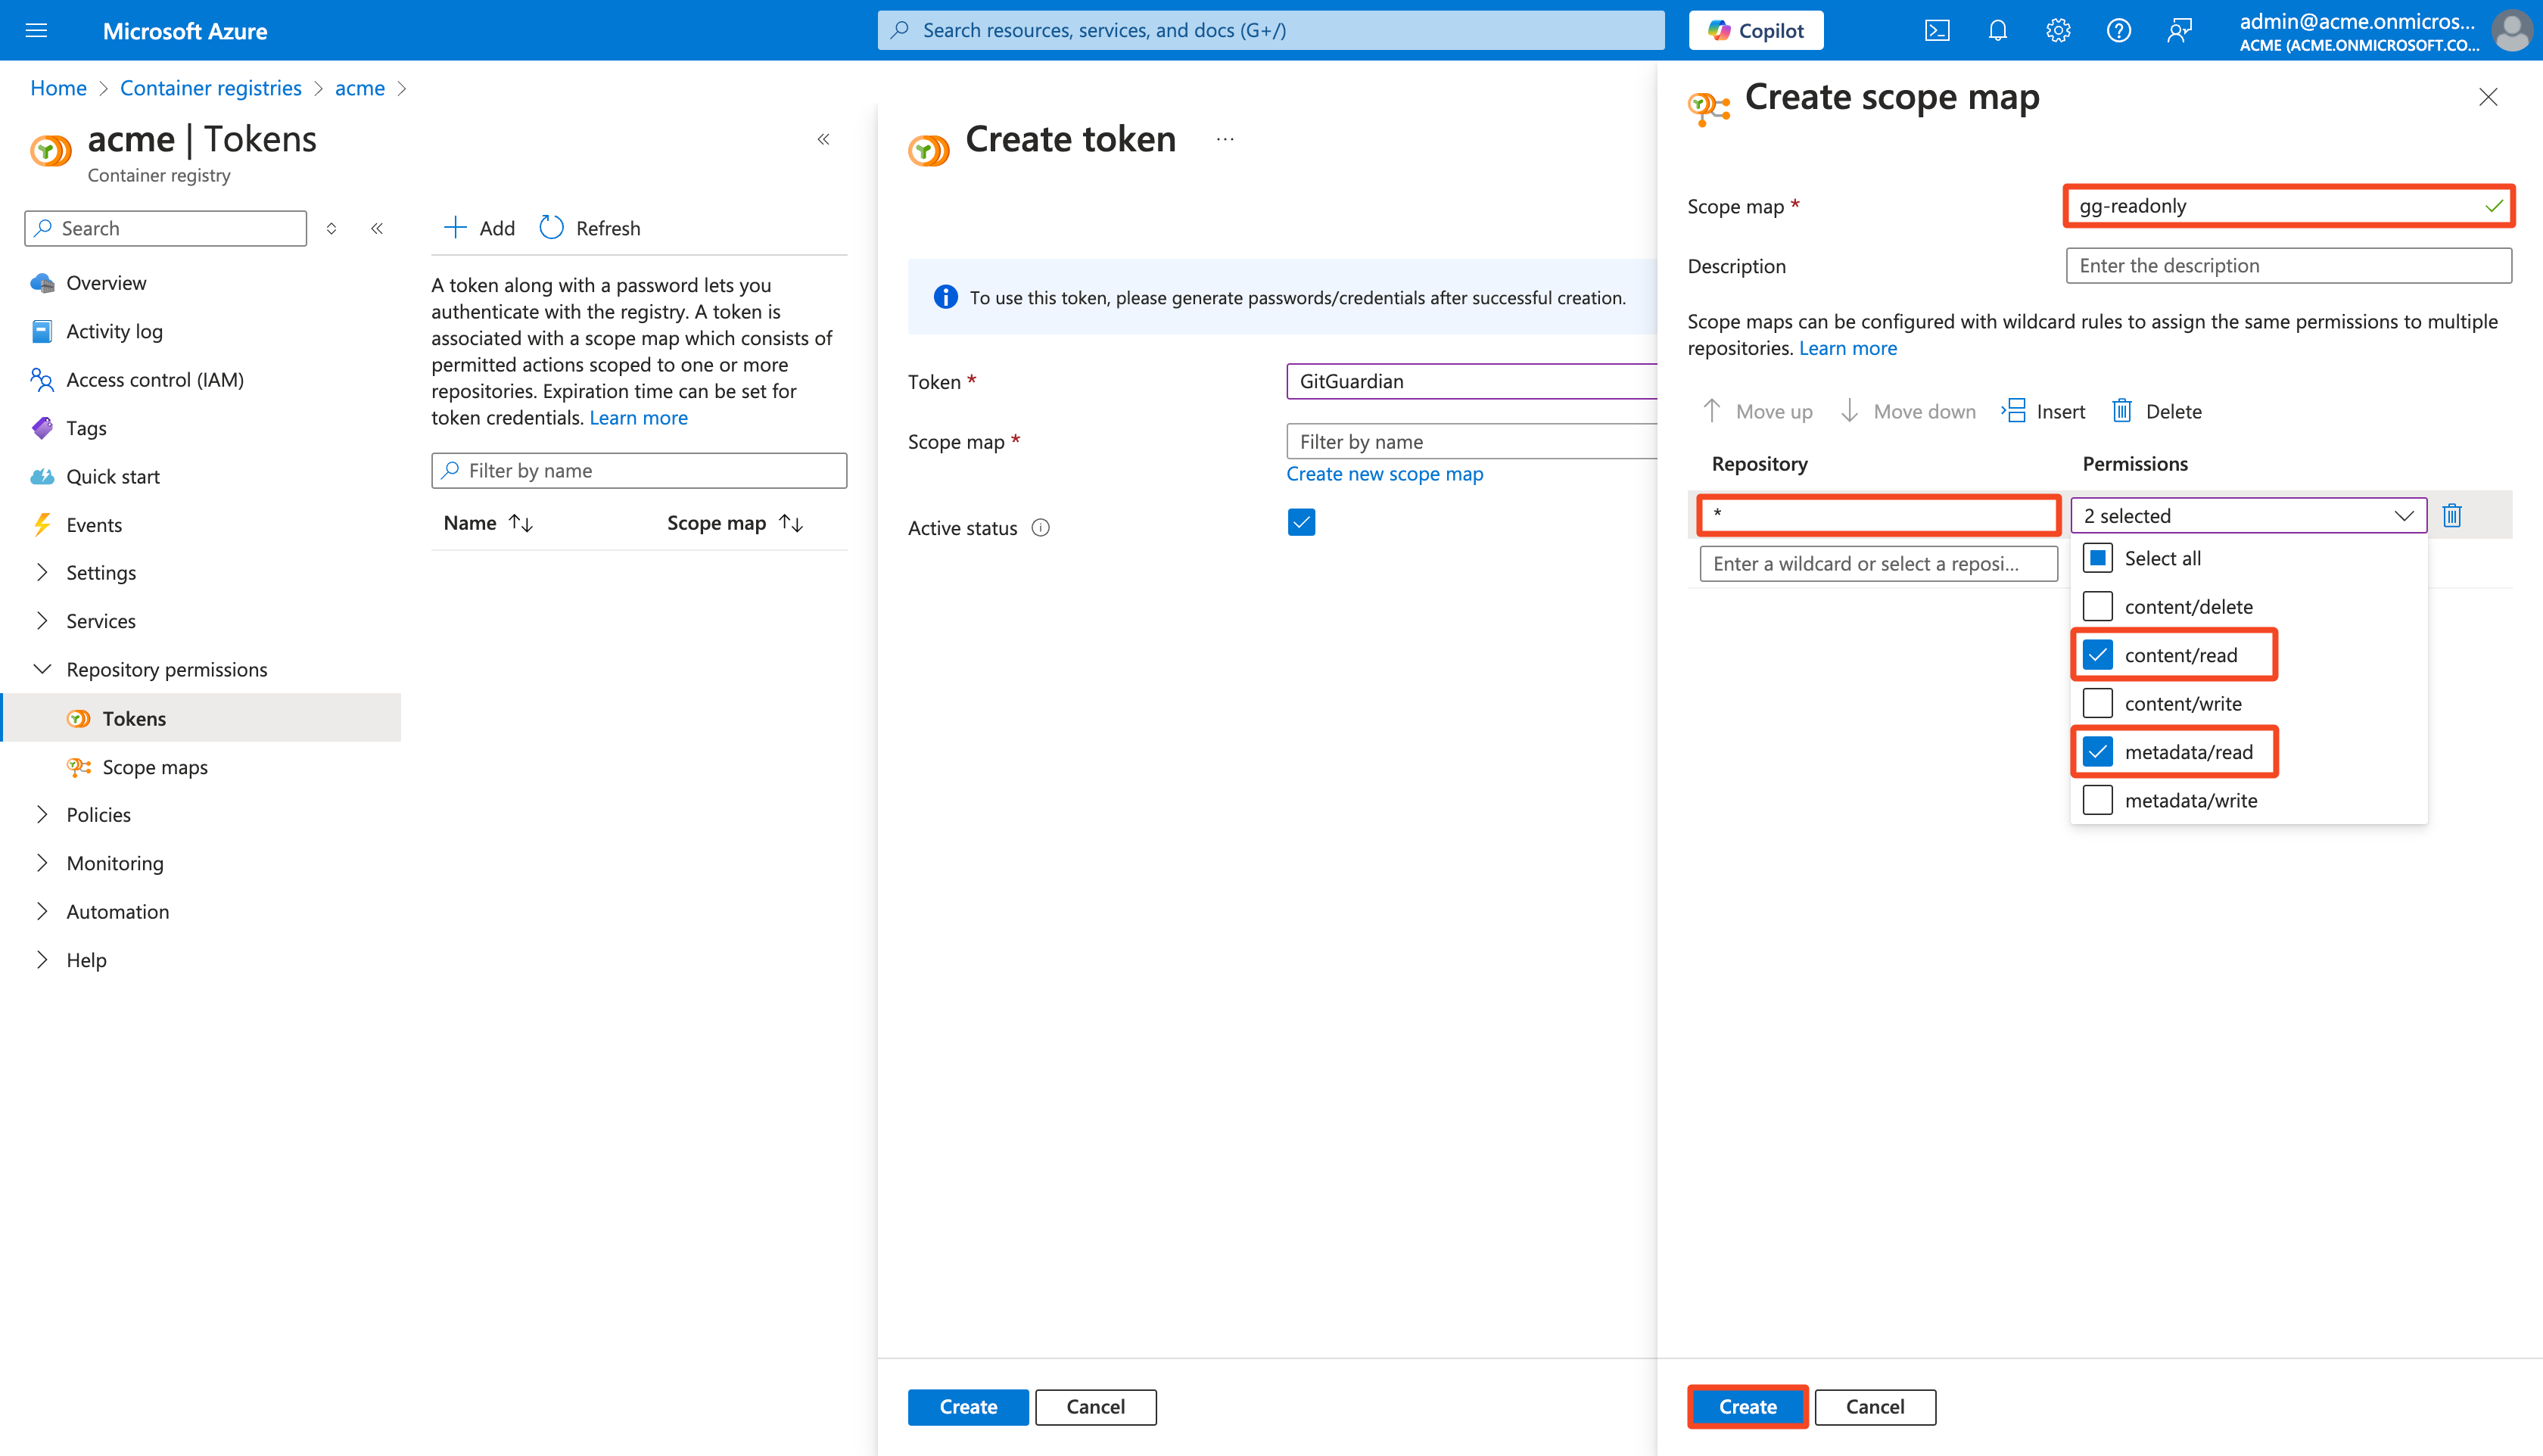
Task: Open the feedback icon in top bar
Action: point(2179,30)
